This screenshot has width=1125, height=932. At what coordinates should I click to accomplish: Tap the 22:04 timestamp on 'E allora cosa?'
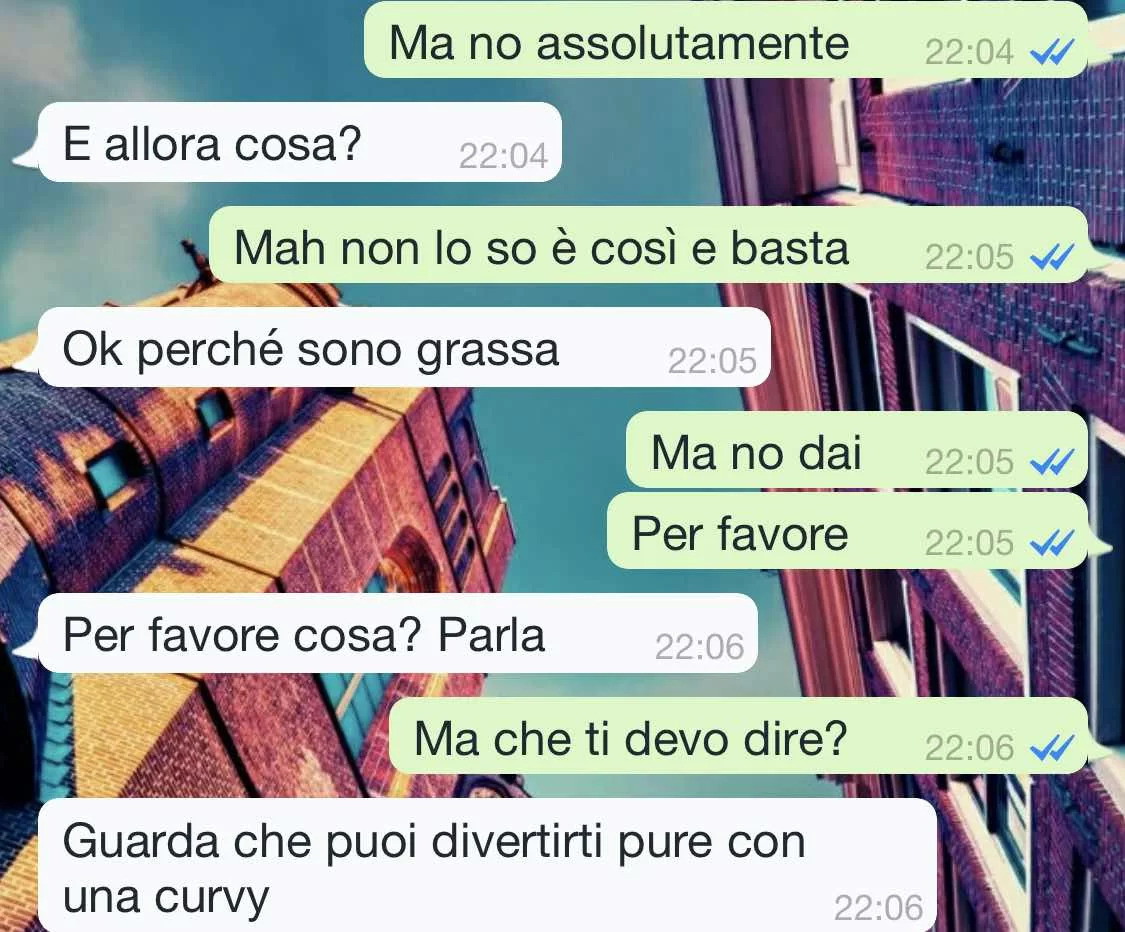pos(503,156)
